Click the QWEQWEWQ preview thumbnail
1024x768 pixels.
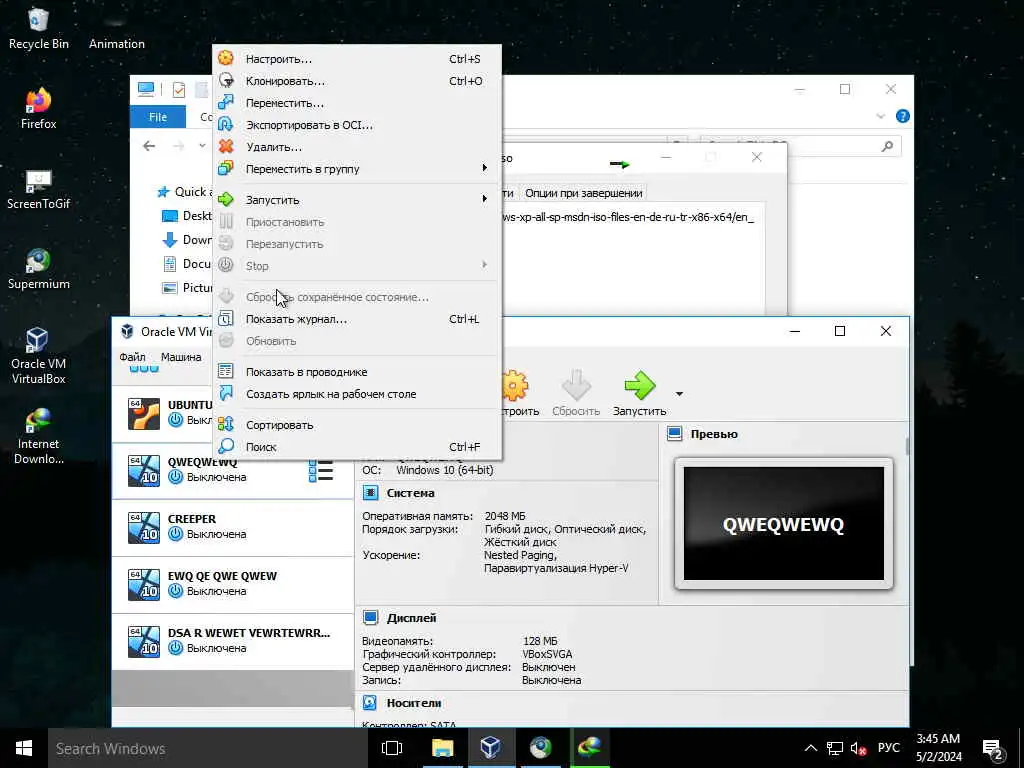[784, 524]
